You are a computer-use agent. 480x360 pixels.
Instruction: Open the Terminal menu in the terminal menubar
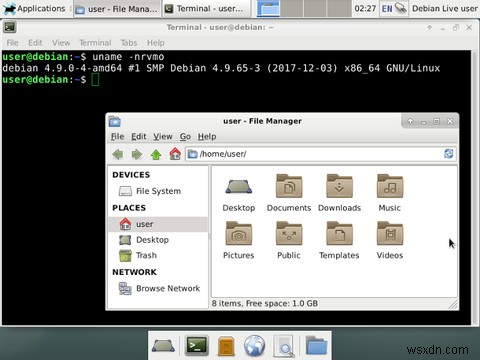click(x=95, y=43)
